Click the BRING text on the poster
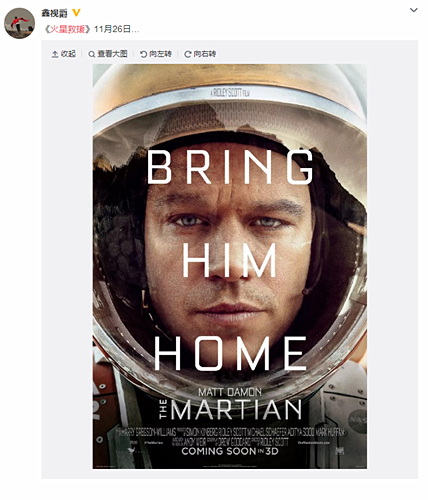The width and height of the screenshot is (428, 500). click(x=230, y=167)
